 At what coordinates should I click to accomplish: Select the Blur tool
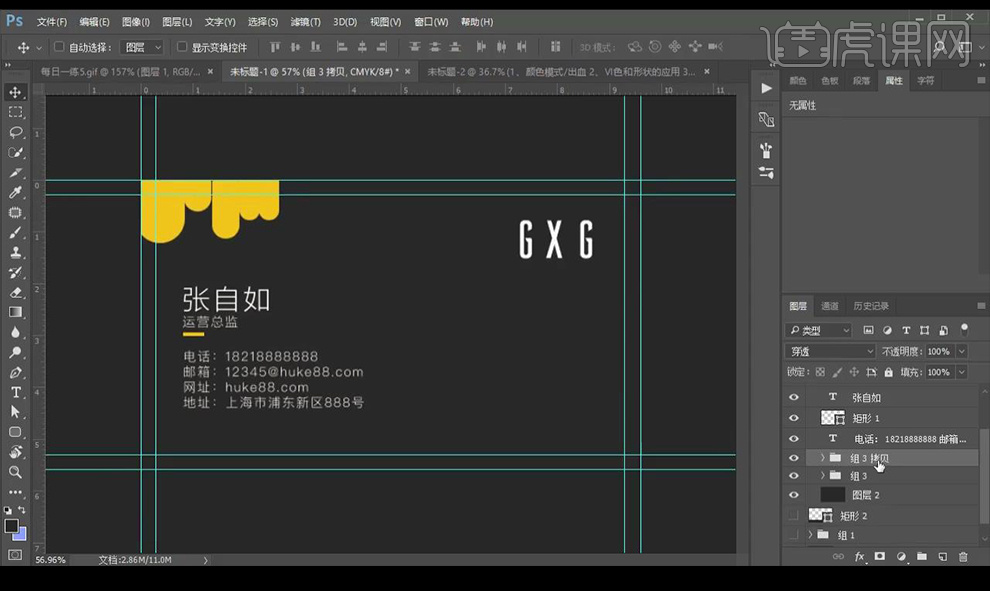pyautogui.click(x=15, y=333)
